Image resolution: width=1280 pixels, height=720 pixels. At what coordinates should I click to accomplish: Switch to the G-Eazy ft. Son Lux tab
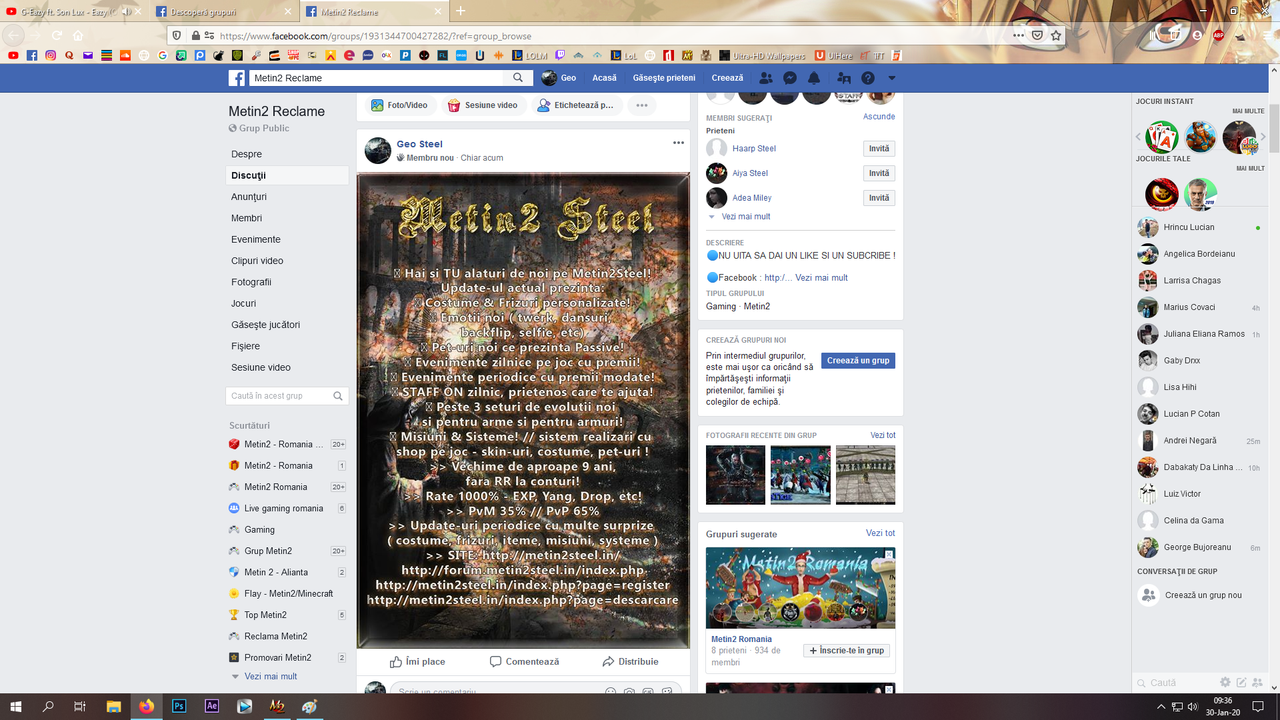click(x=70, y=12)
